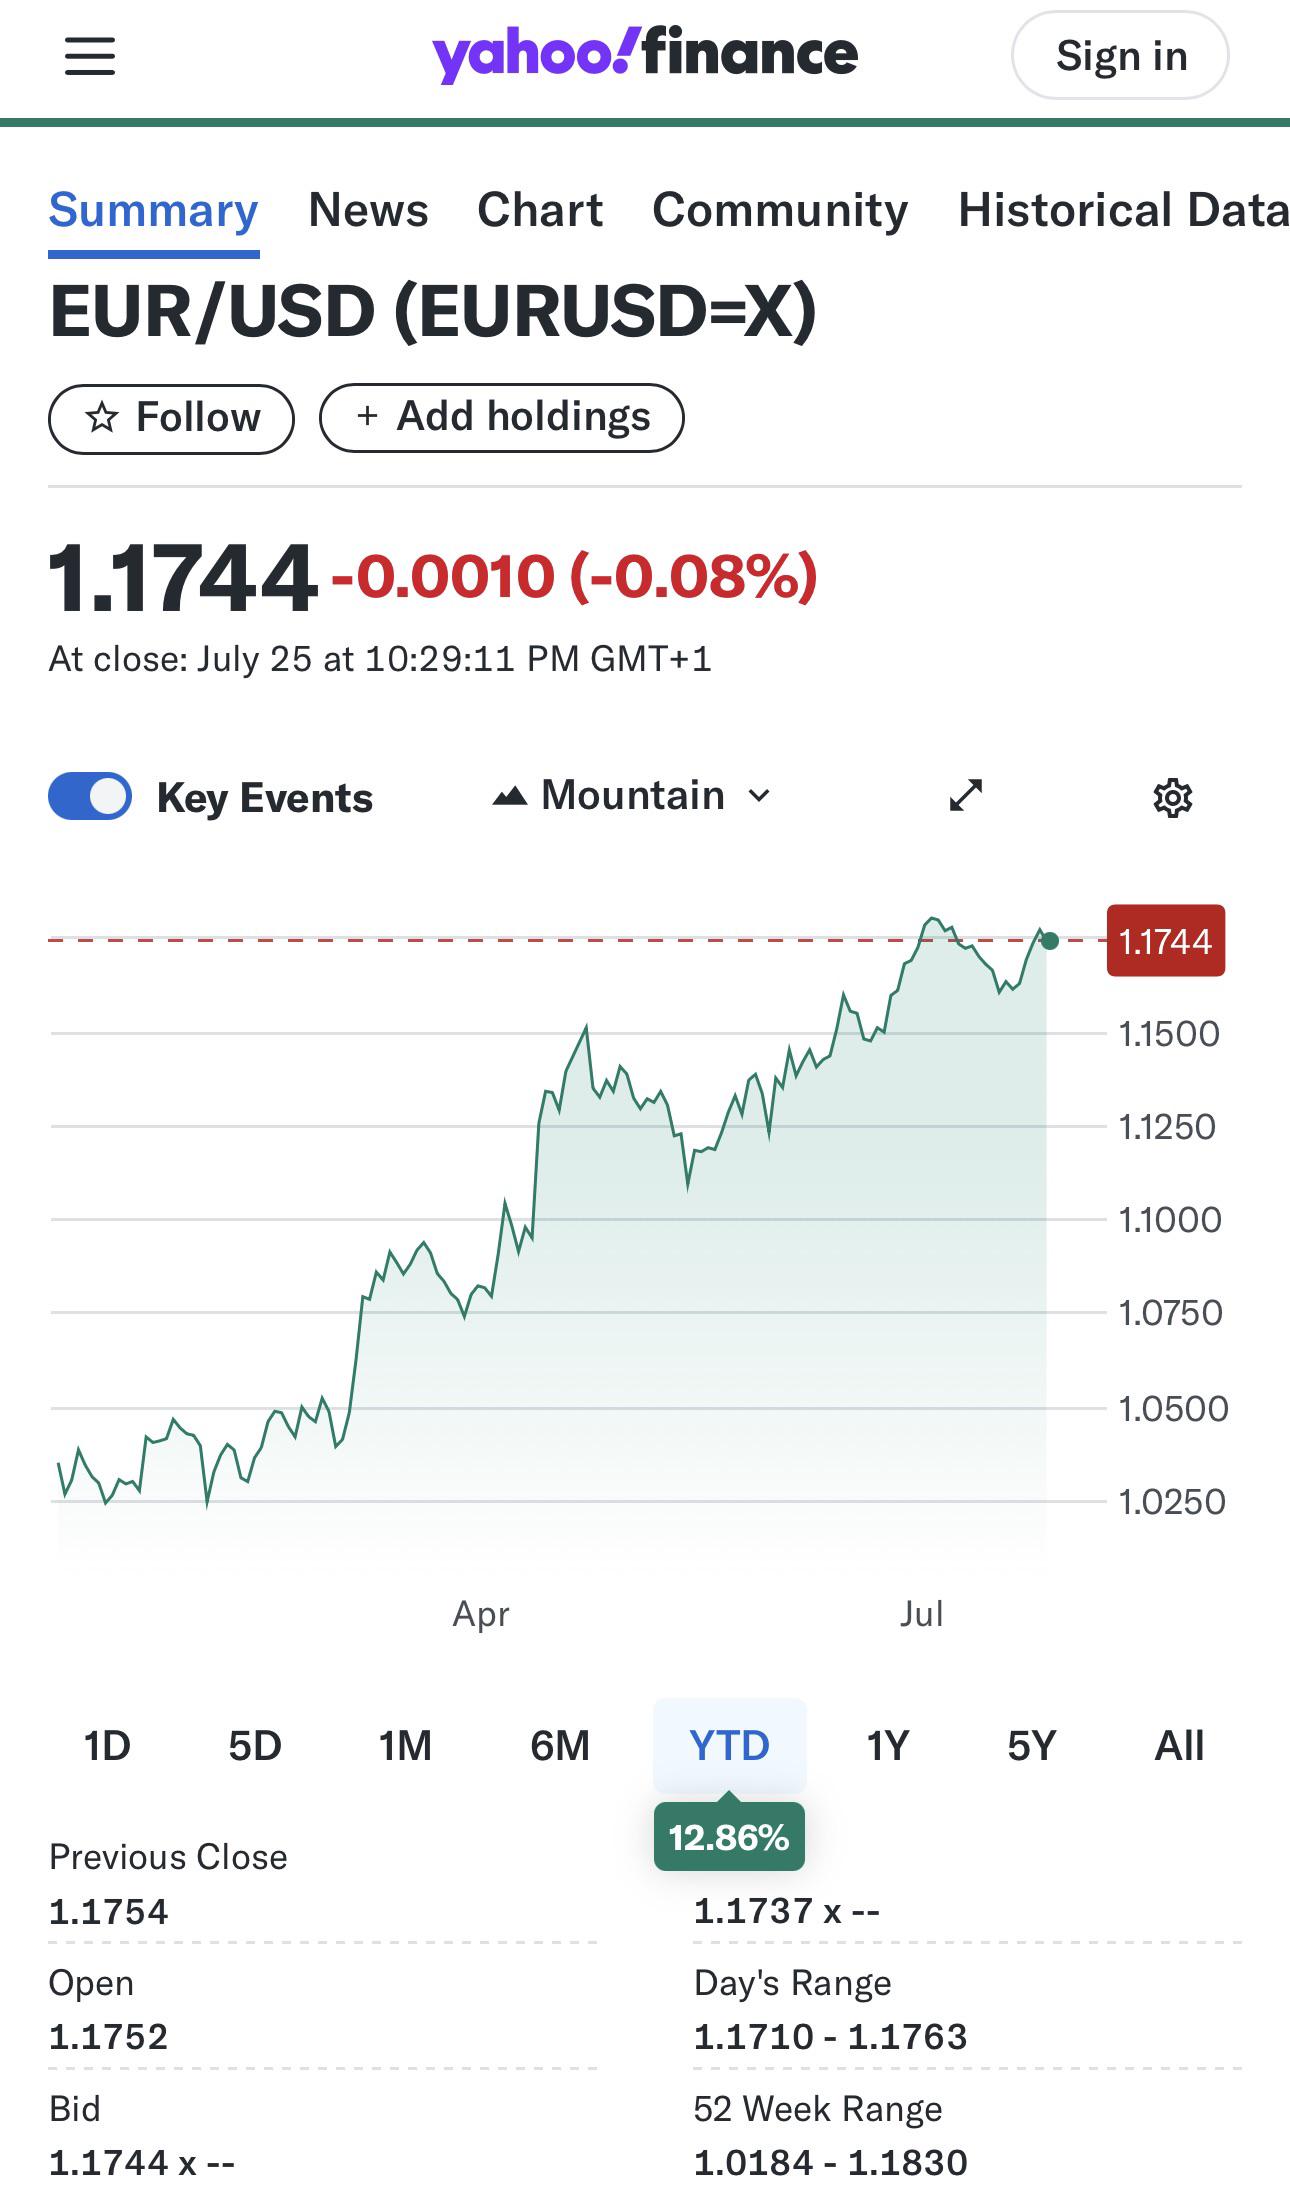Select the 1D time range
The width and height of the screenshot is (1290, 2193).
pos(107,1746)
